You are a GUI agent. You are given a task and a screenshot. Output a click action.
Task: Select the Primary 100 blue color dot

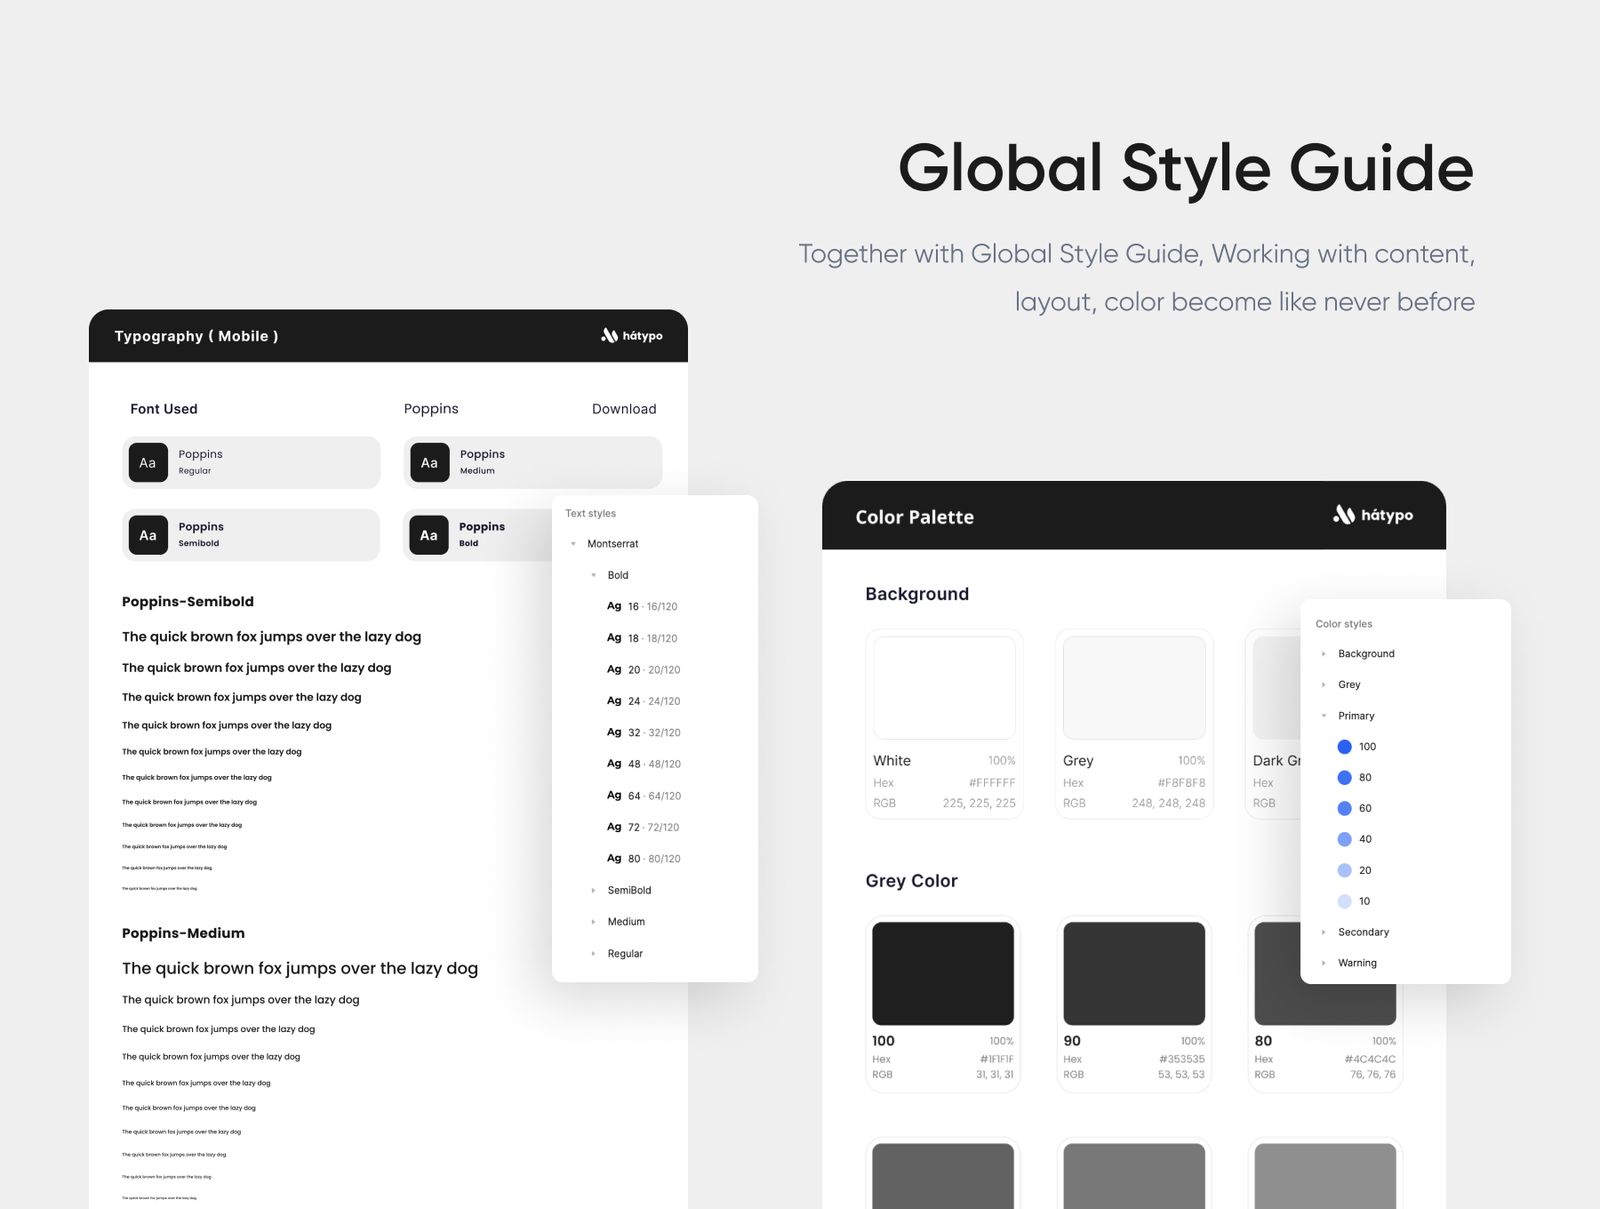pyautogui.click(x=1344, y=746)
